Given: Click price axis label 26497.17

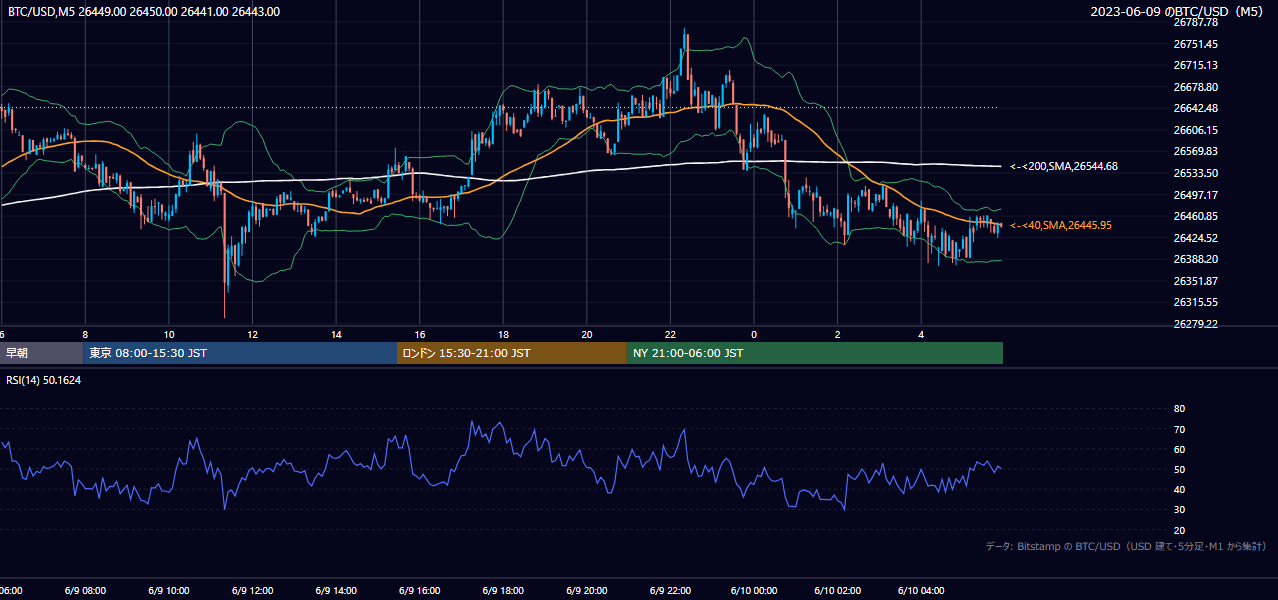Looking at the screenshot, I should pyautogui.click(x=1195, y=195).
